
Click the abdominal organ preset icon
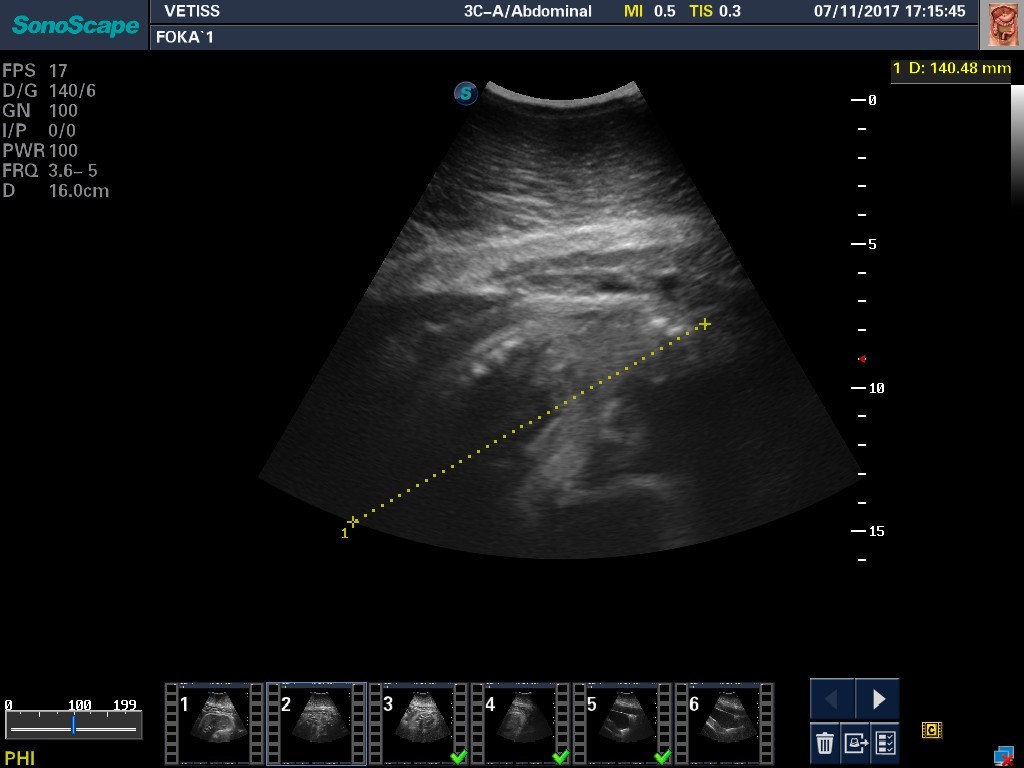click(x=1003, y=24)
